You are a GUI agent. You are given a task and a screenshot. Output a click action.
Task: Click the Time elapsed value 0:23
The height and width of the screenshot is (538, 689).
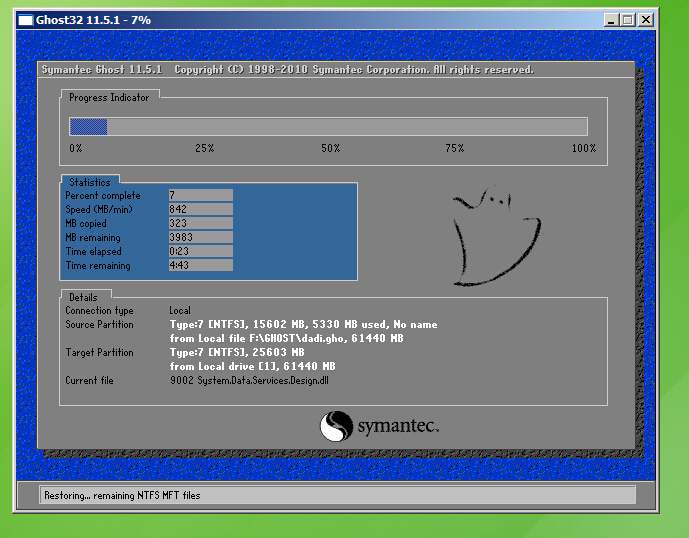click(x=201, y=251)
